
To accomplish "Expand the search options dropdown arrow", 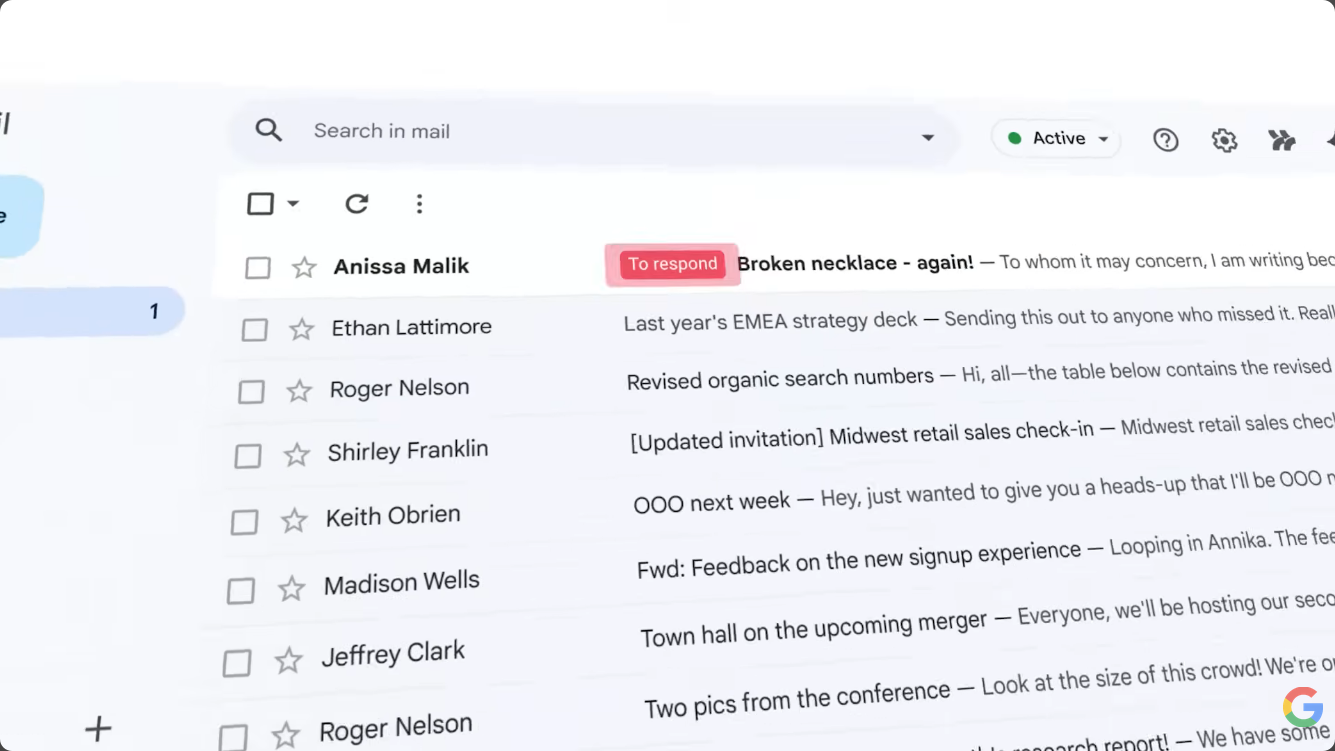I will tap(928, 137).
